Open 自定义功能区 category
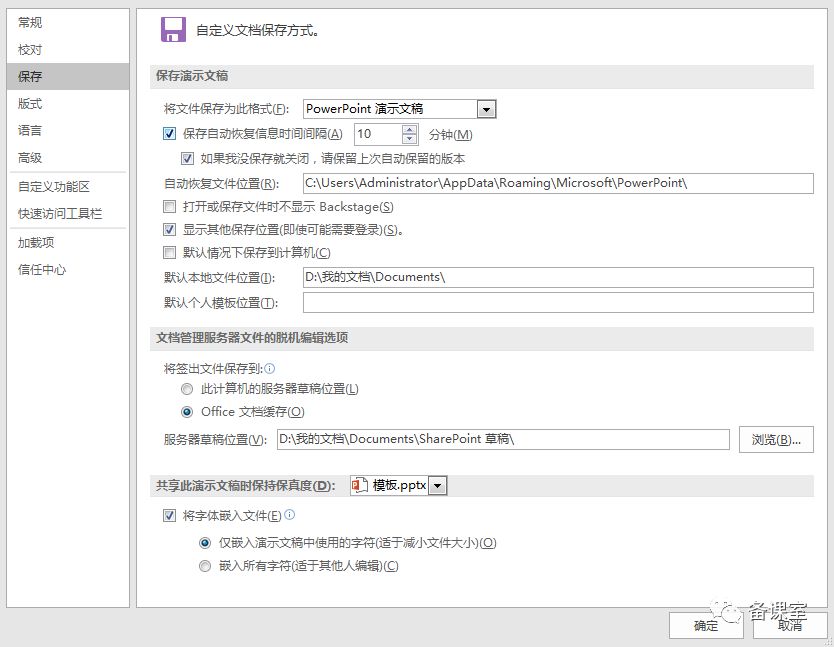Viewport: 834px width, 647px height. [x=68, y=187]
